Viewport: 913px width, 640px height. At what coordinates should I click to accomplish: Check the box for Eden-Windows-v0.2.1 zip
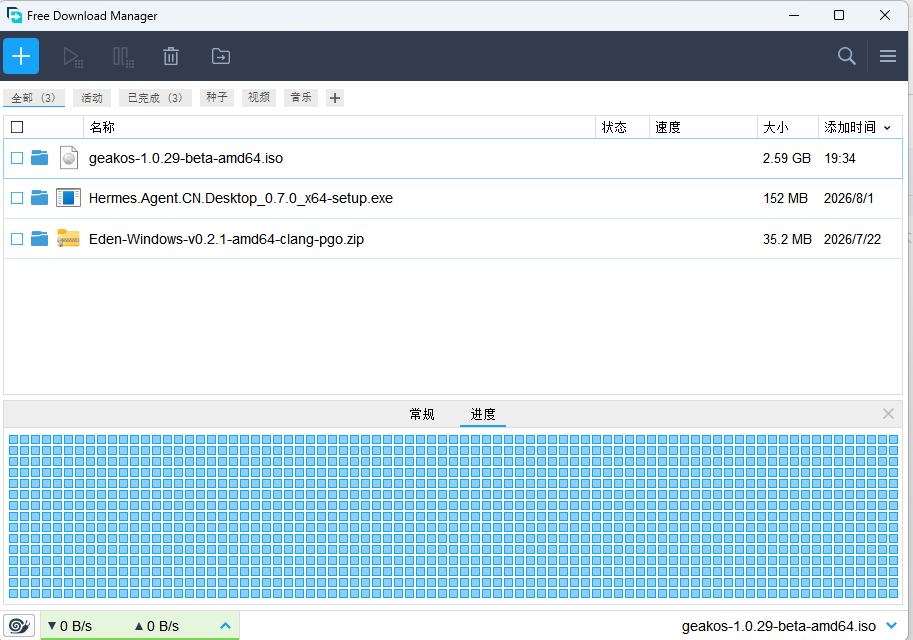pyautogui.click(x=17, y=239)
